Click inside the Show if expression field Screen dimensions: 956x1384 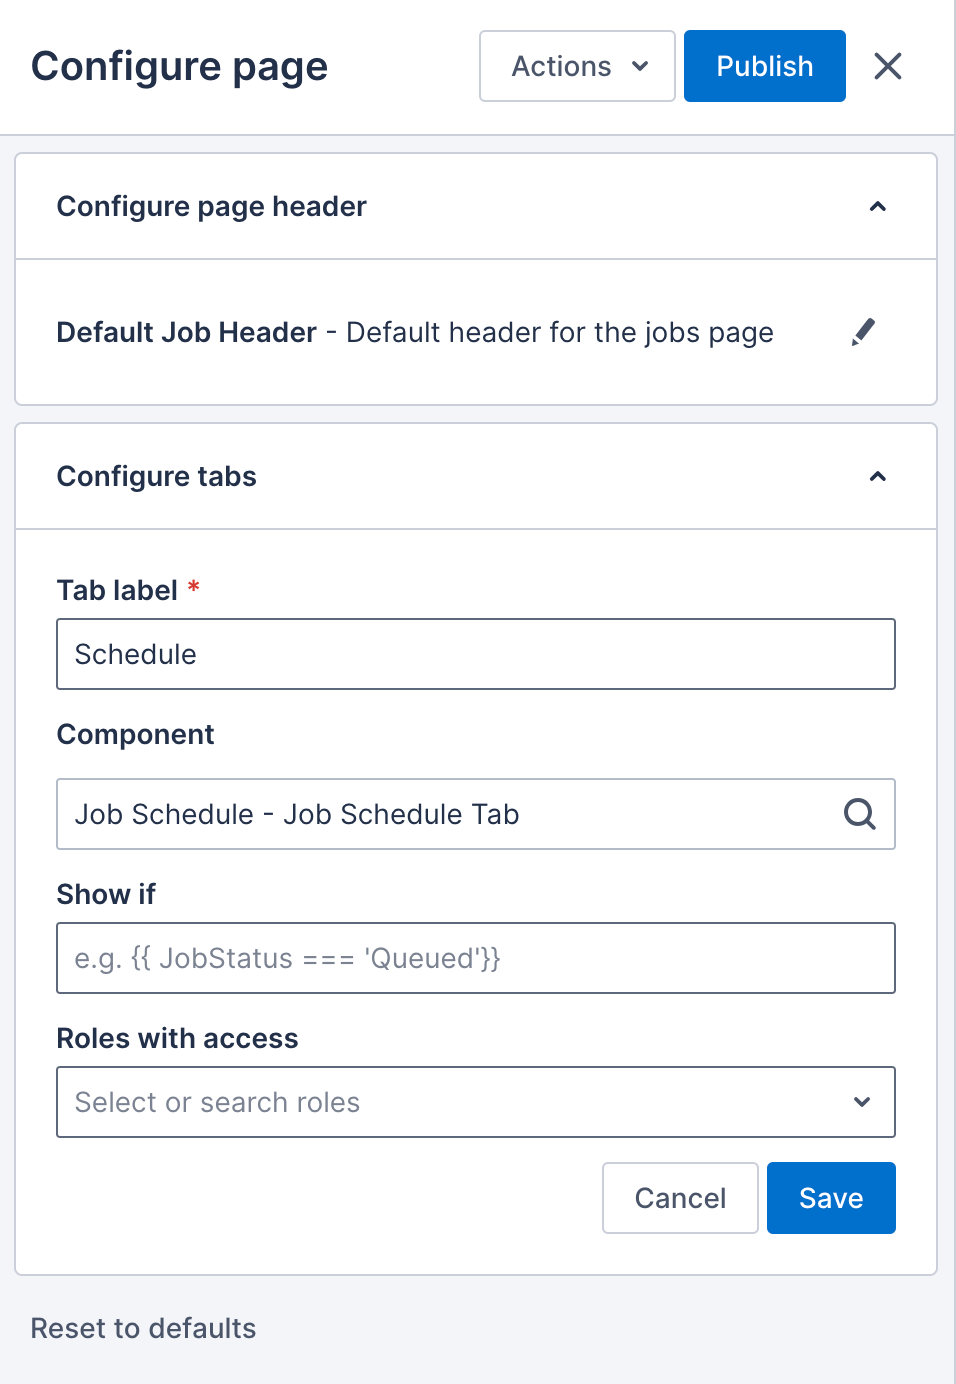coord(476,958)
